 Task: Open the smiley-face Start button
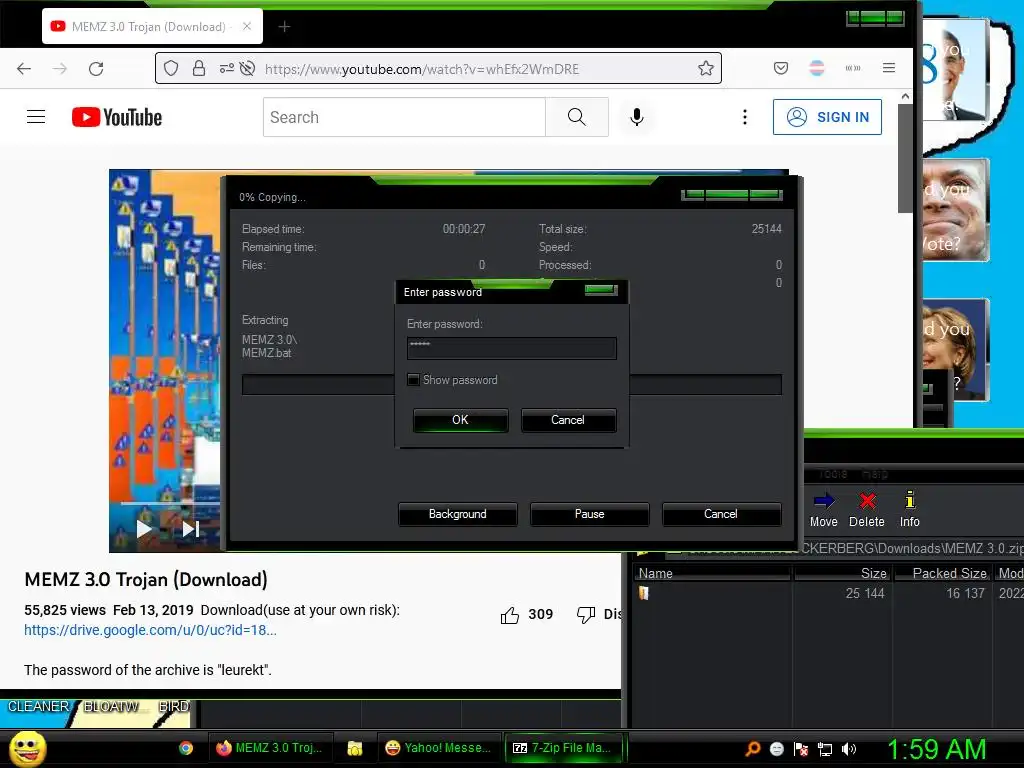tap(27, 748)
